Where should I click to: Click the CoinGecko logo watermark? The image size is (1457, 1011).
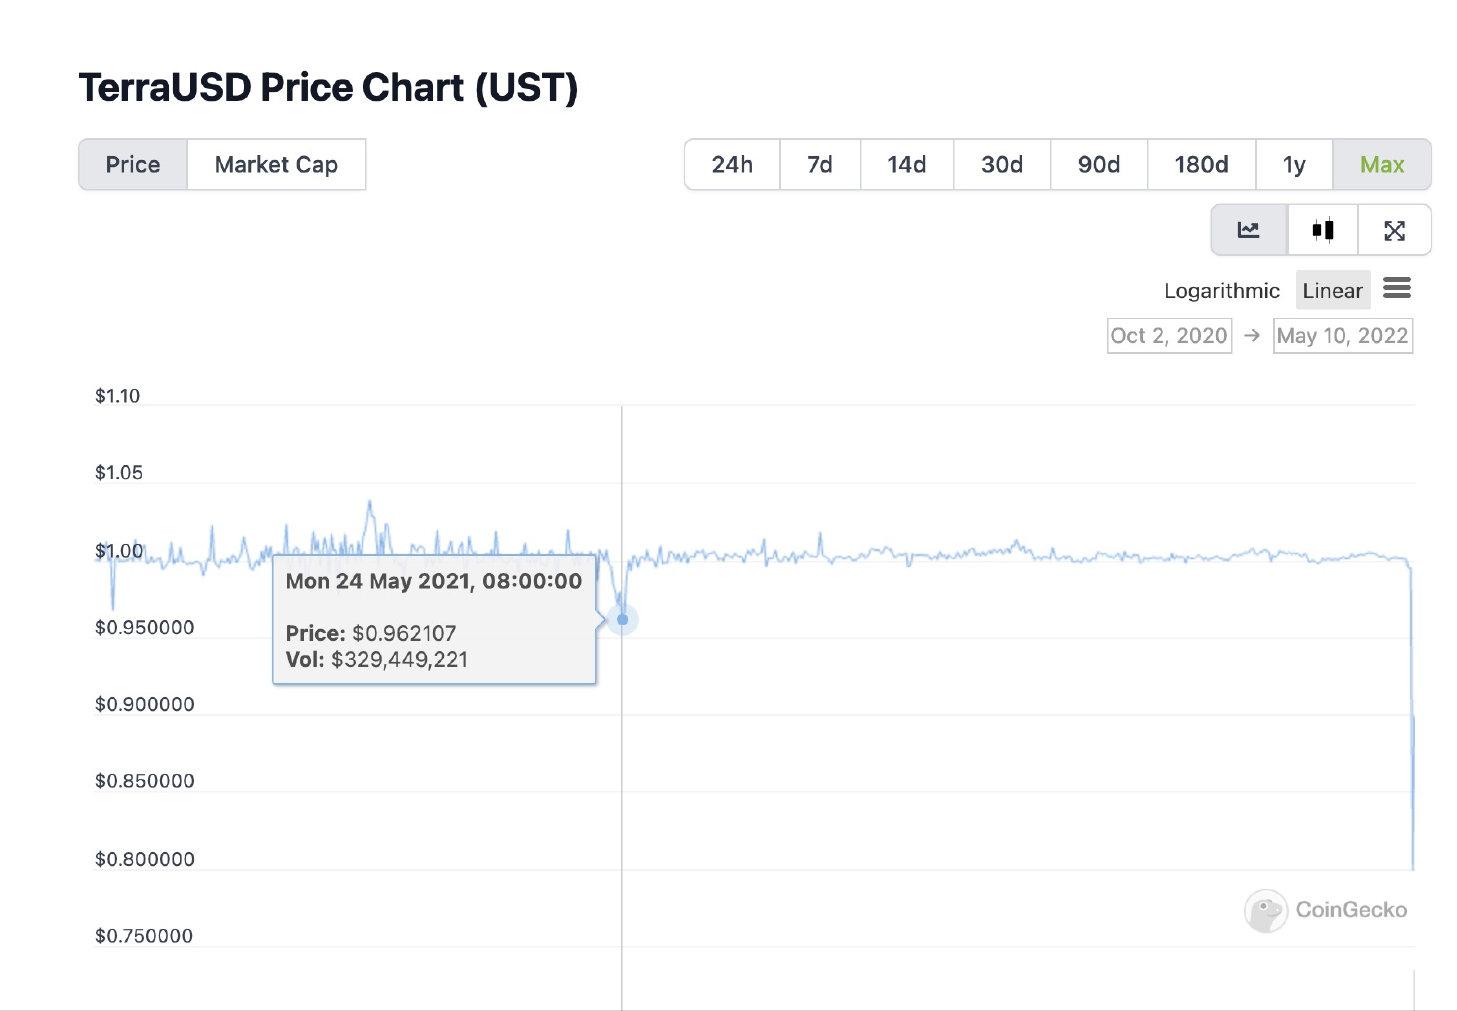coord(1325,910)
